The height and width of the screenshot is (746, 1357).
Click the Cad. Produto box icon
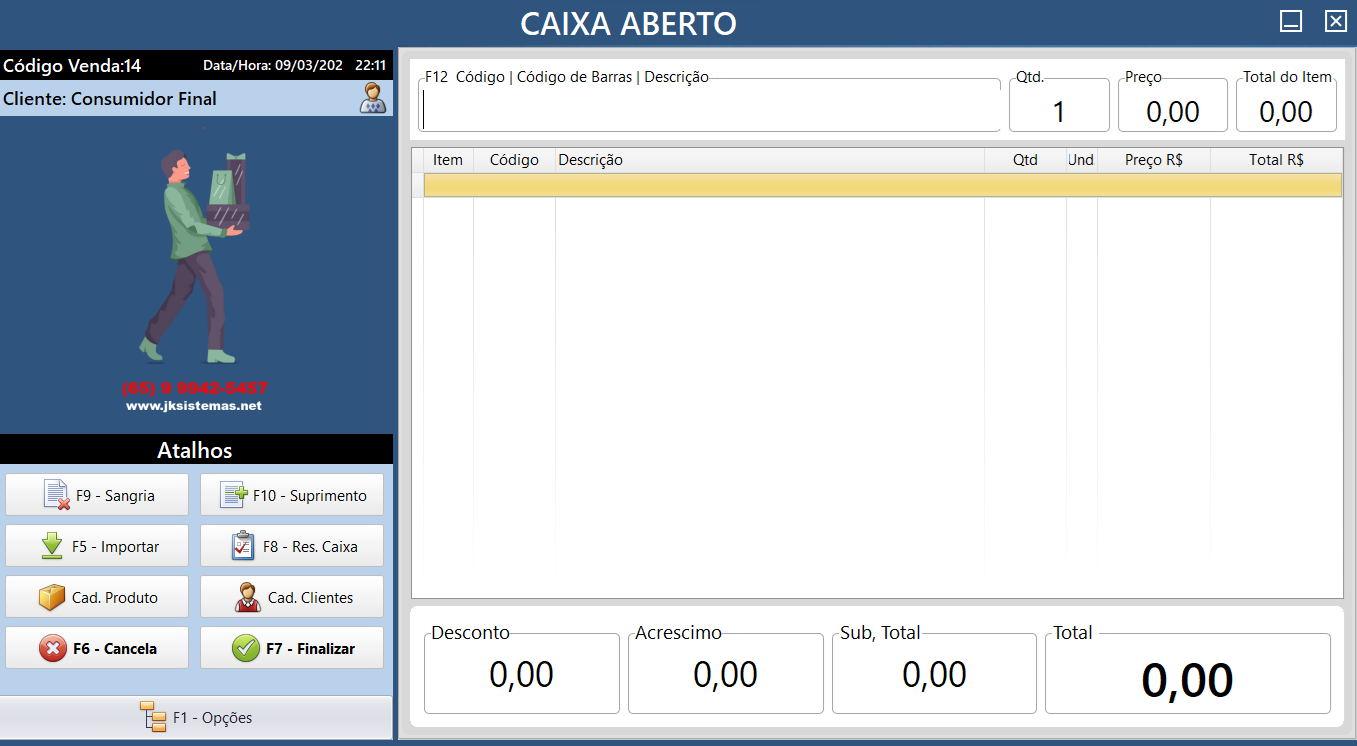point(52,598)
